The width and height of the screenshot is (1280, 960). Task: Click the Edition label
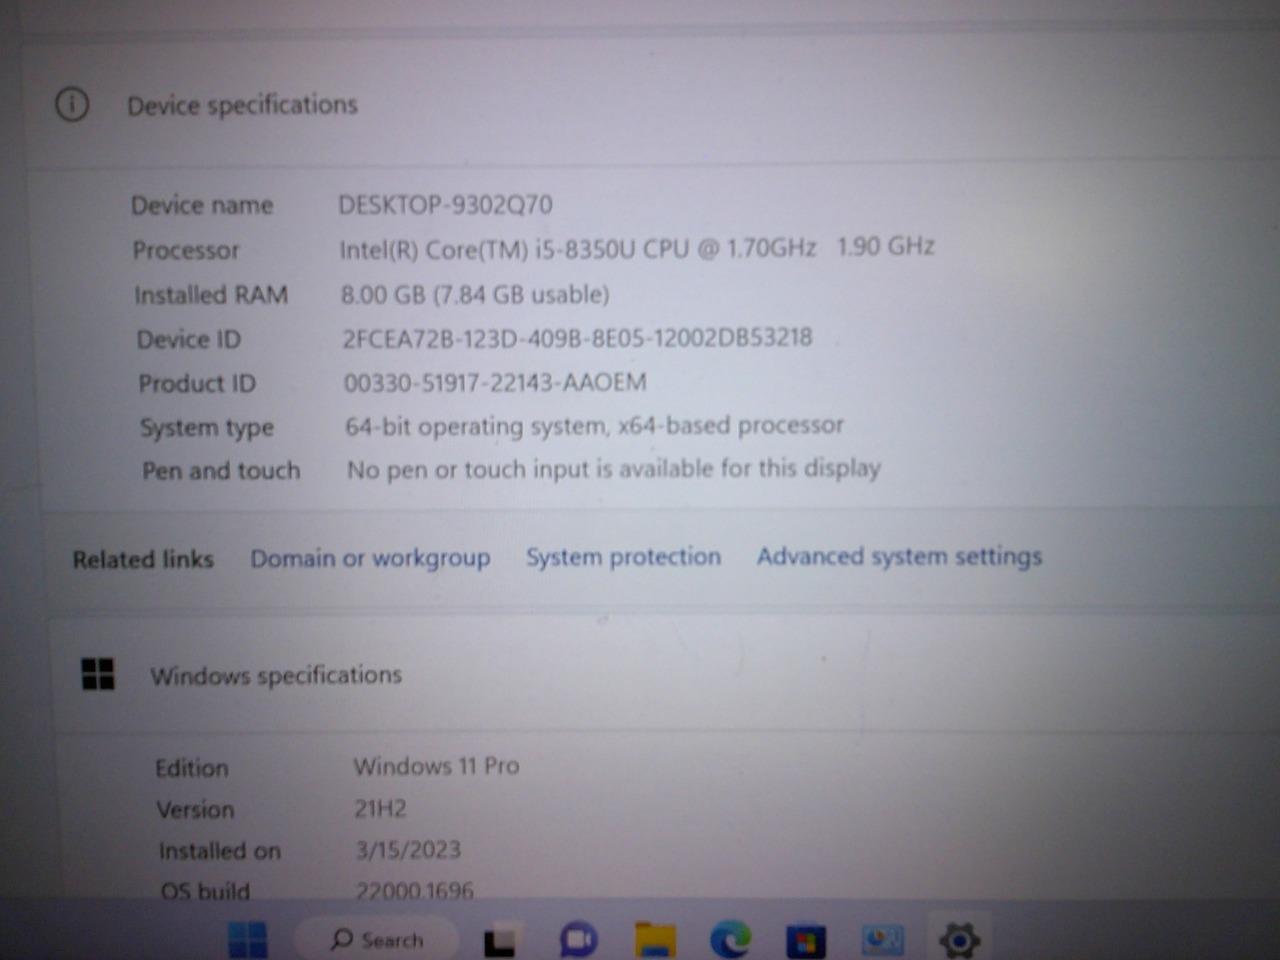[192, 768]
